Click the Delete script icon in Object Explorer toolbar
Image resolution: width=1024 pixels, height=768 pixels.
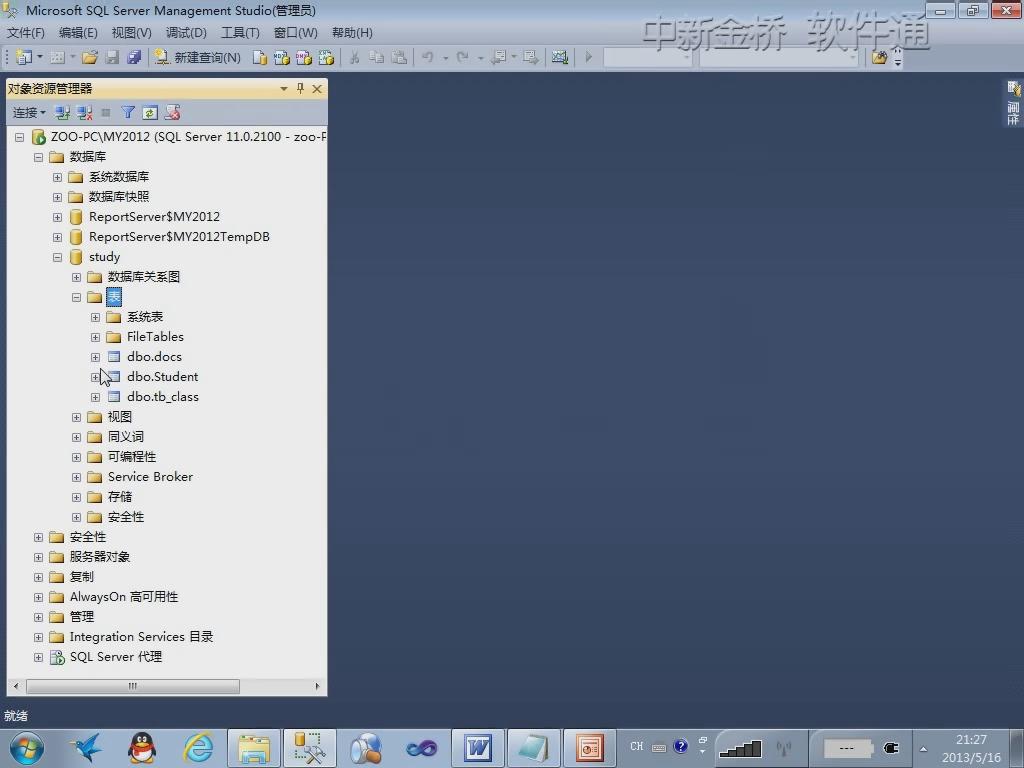(x=172, y=113)
